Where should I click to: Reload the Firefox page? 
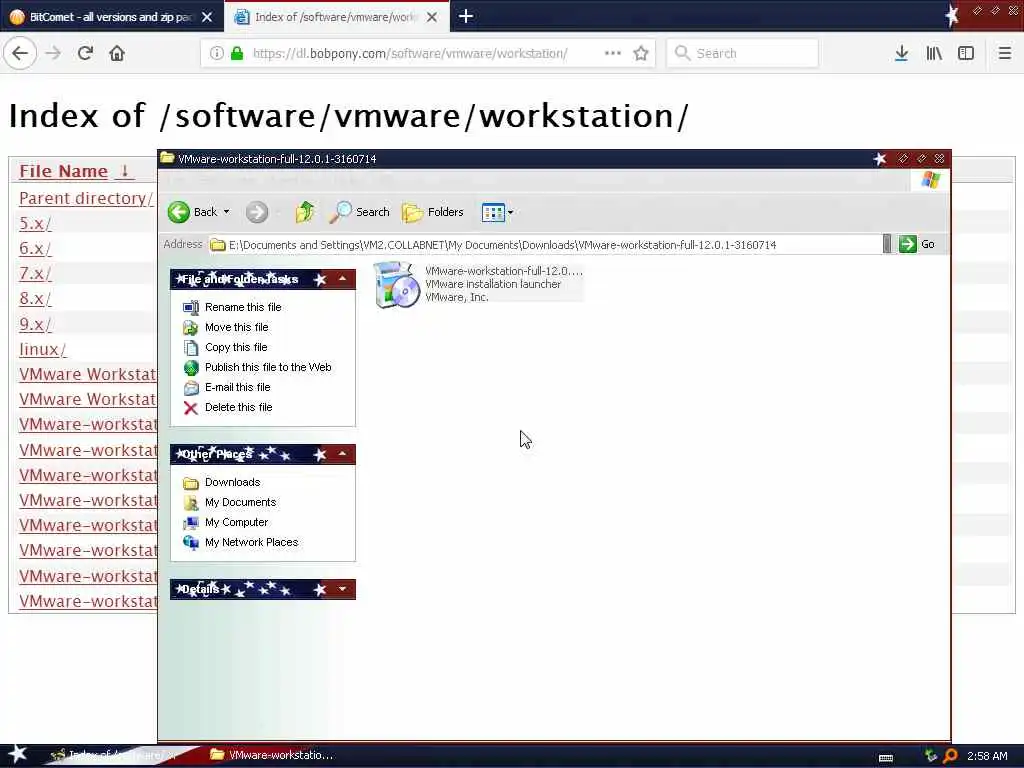[85, 53]
